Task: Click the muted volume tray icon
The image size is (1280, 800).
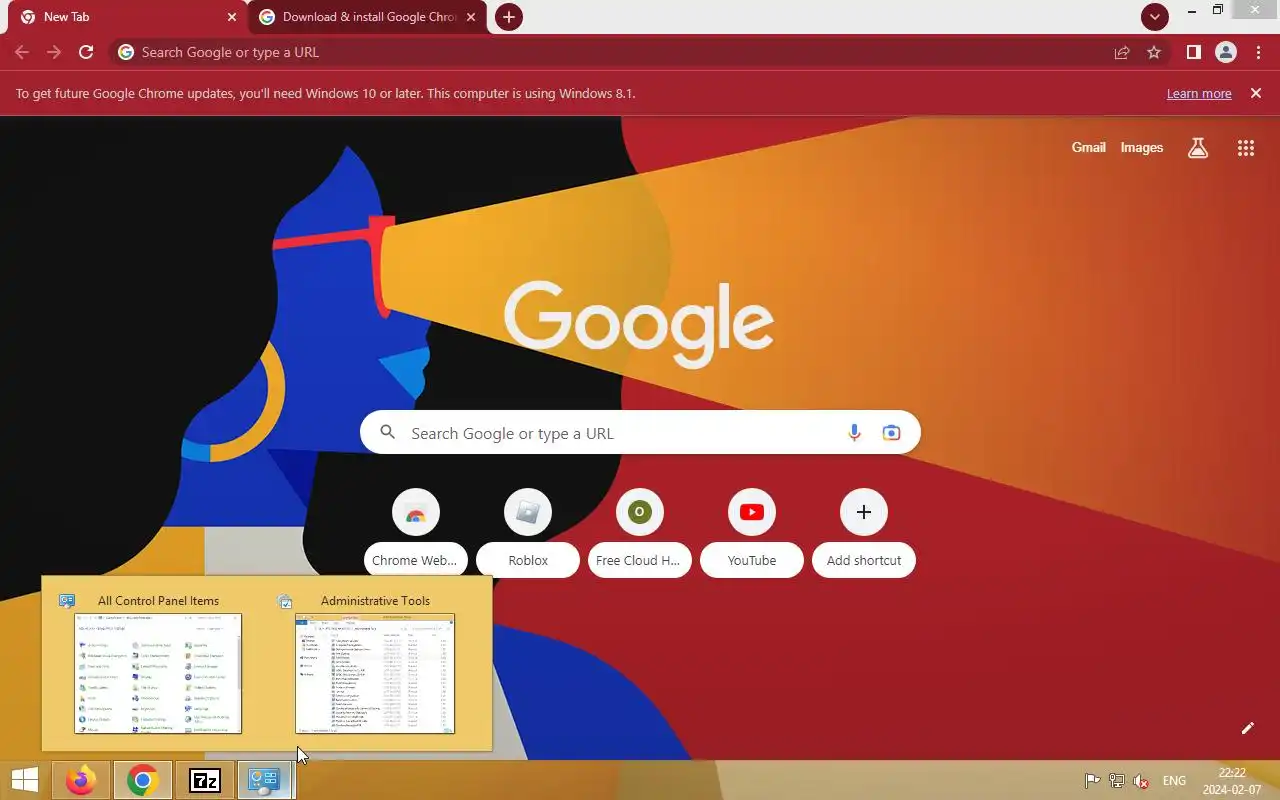Action: (1140, 781)
